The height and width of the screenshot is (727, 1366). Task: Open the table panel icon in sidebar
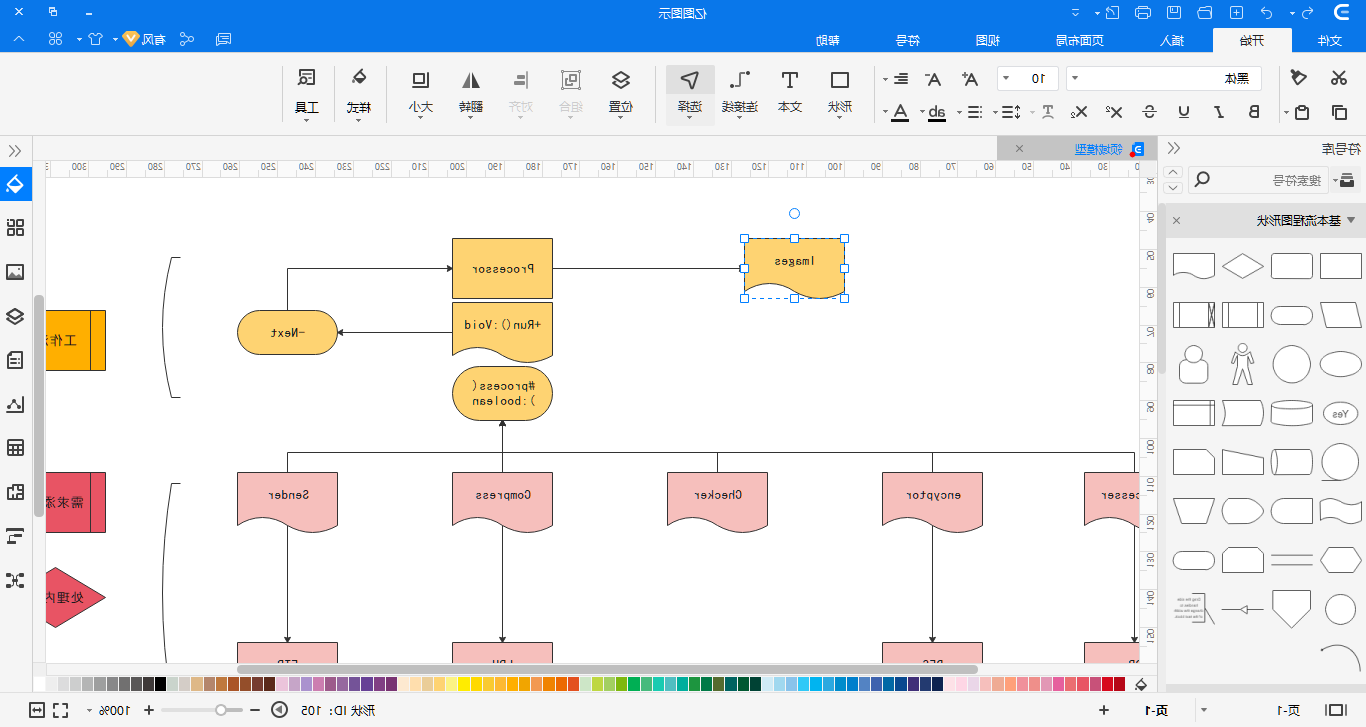tap(15, 447)
